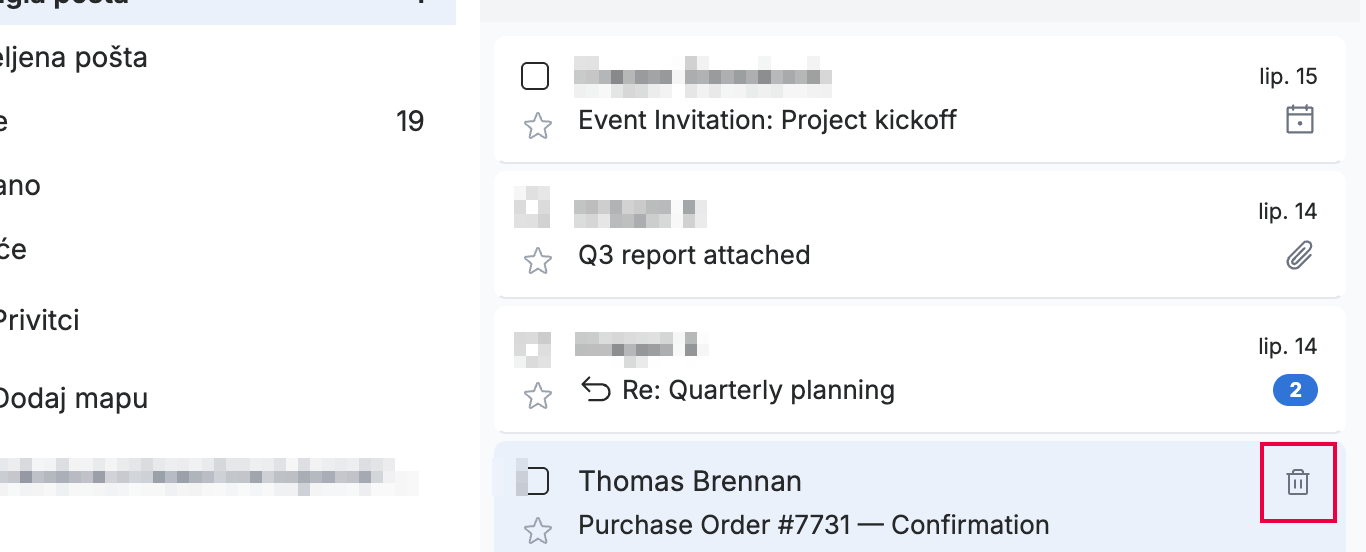The image size is (1366, 552).
Task: Click the paperclip attachment icon on Q3 report
Action: pyautogui.click(x=1299, y=256)
